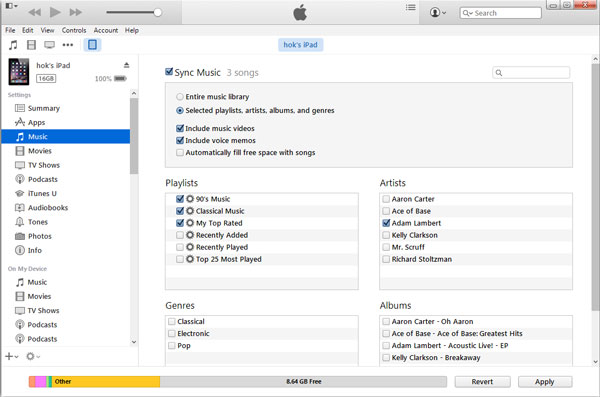Open Music under On My Device
This screenshot has height=397, width=600.
coord(37,282)
